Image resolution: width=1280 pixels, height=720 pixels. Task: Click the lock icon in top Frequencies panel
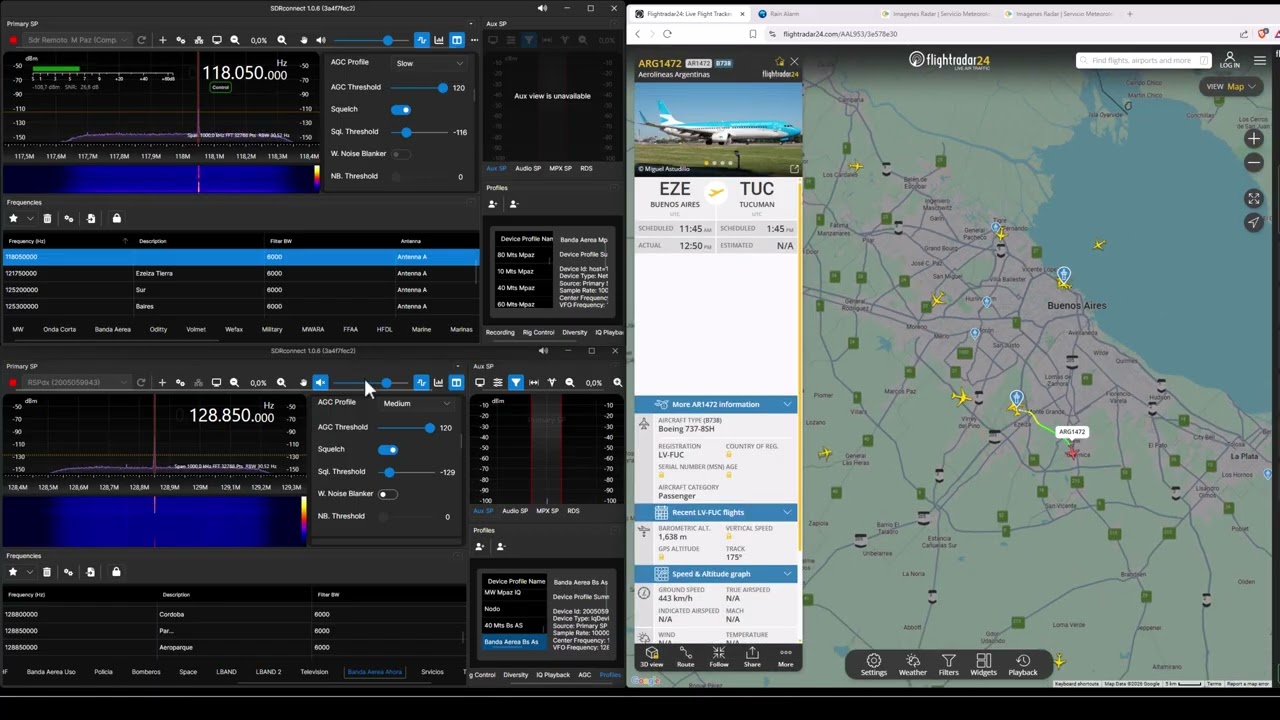tap(116, 218)
